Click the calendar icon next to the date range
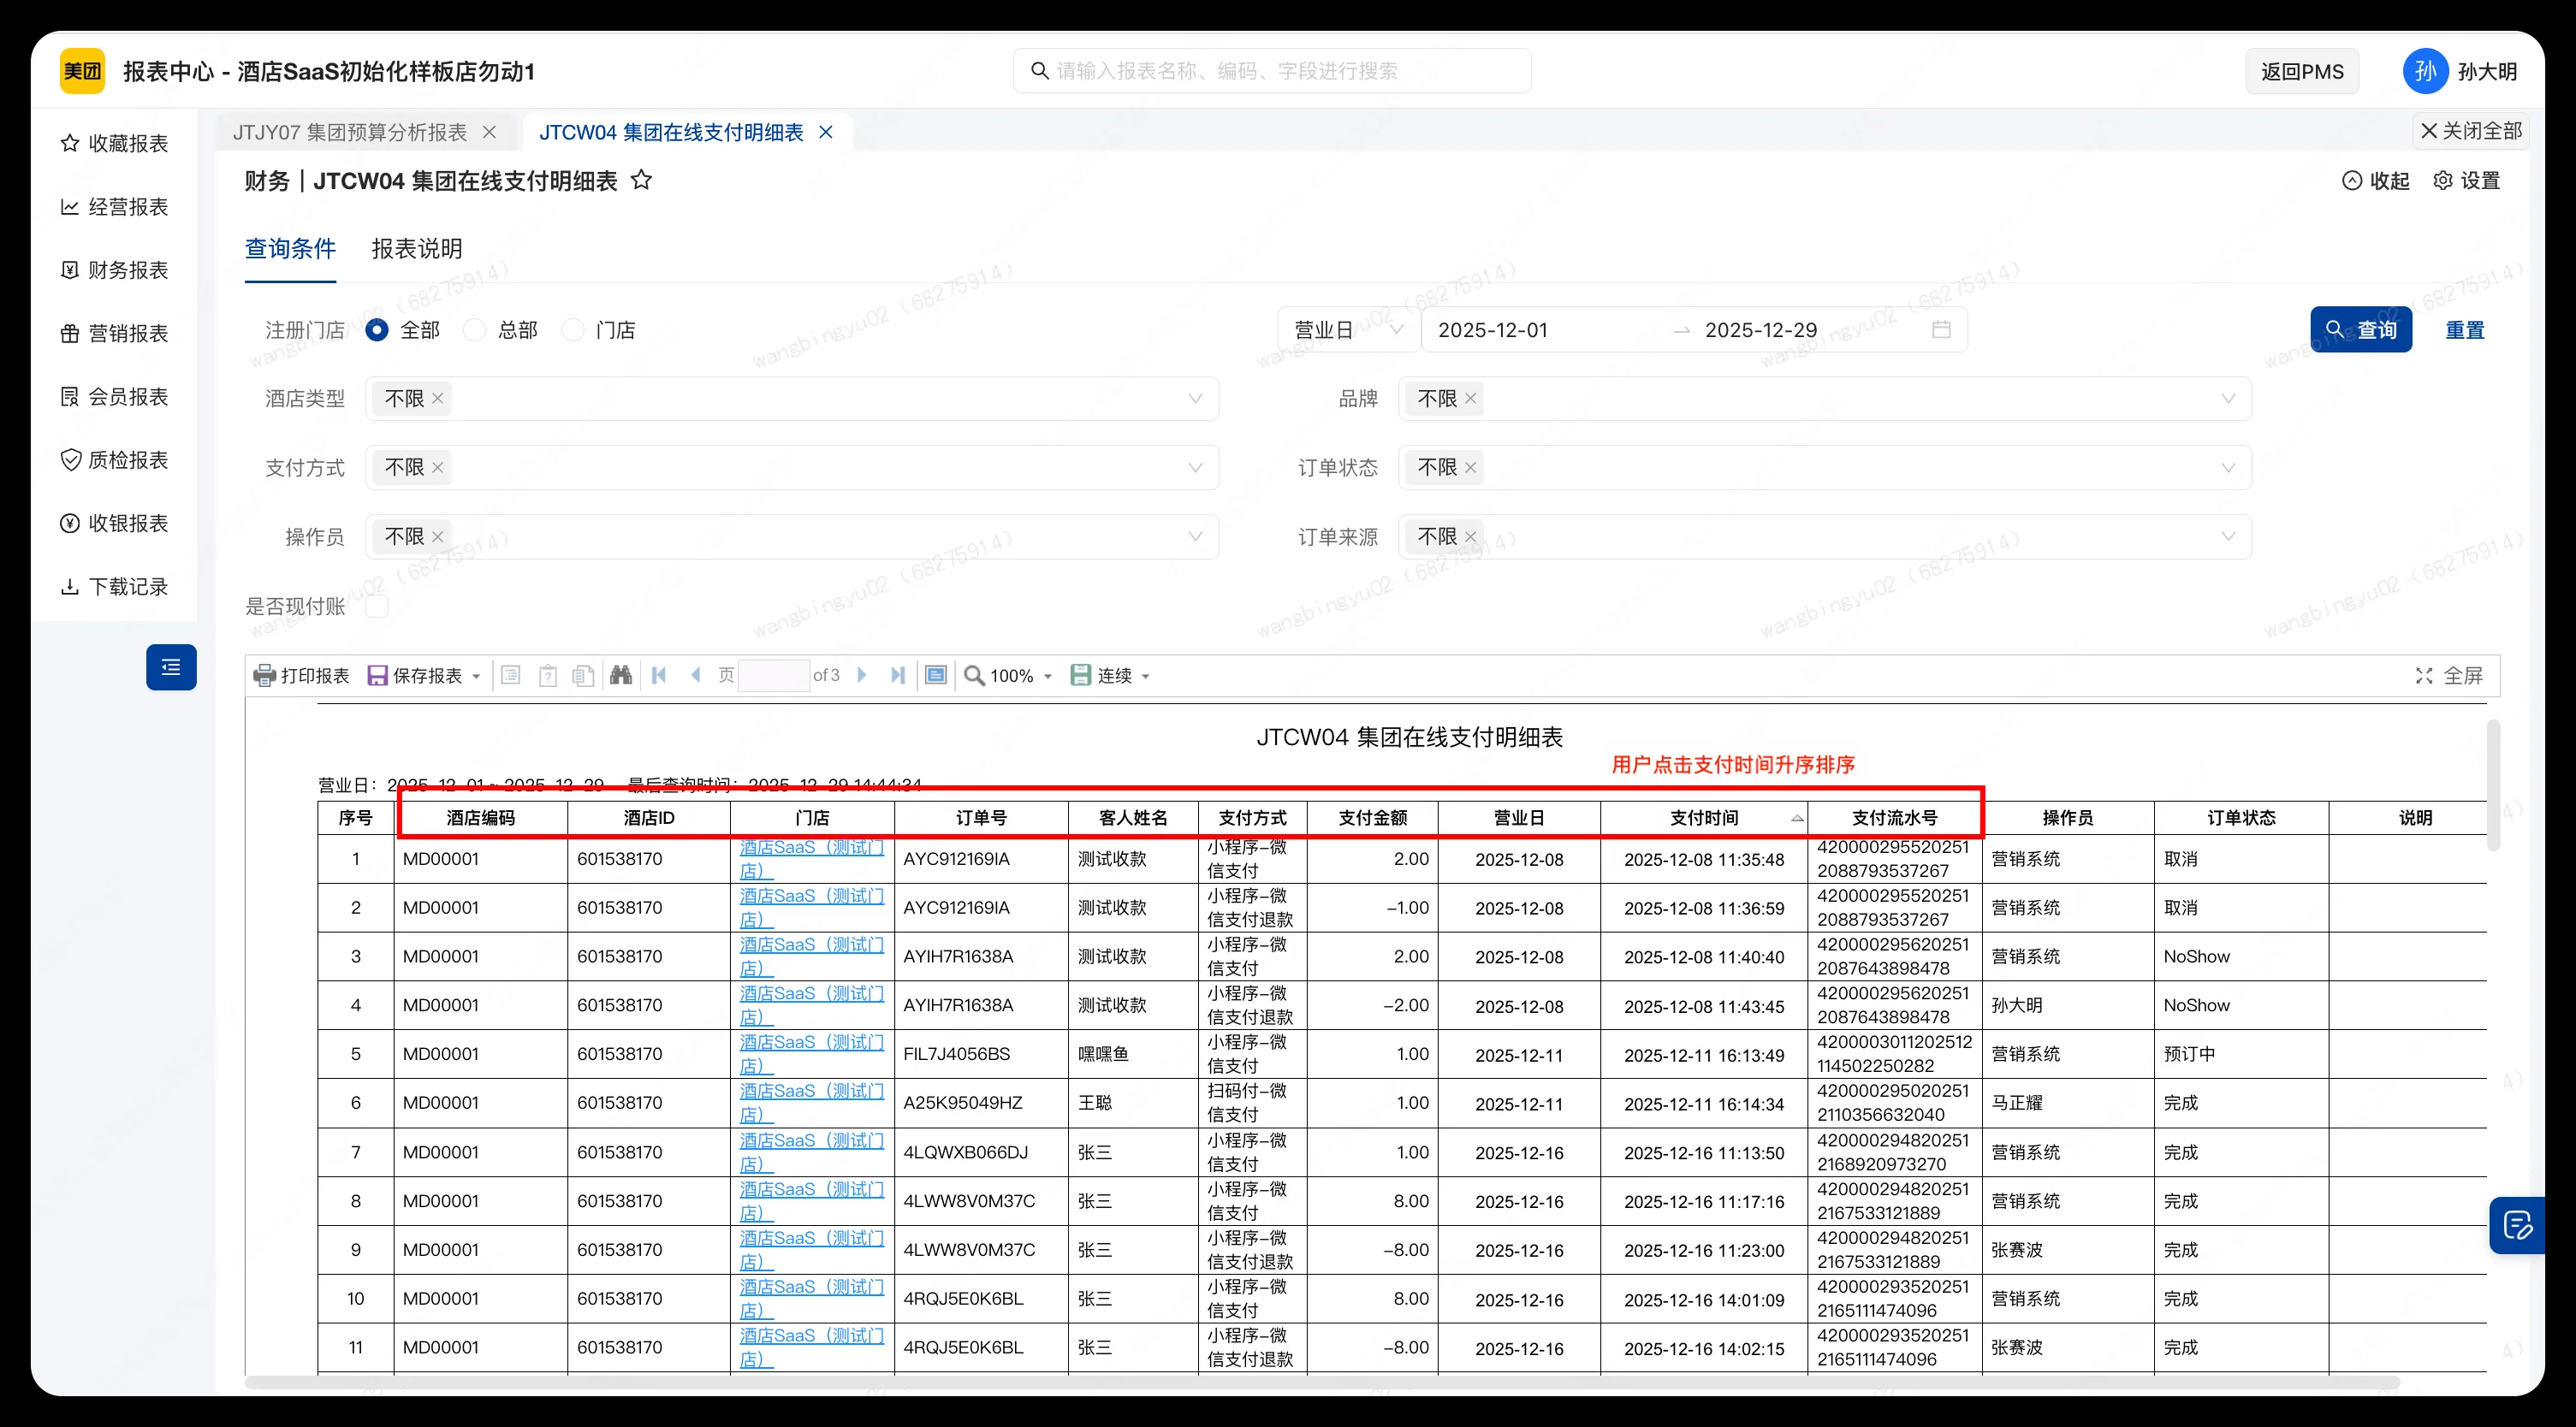2576x1427 pixels. (1941, 329)
